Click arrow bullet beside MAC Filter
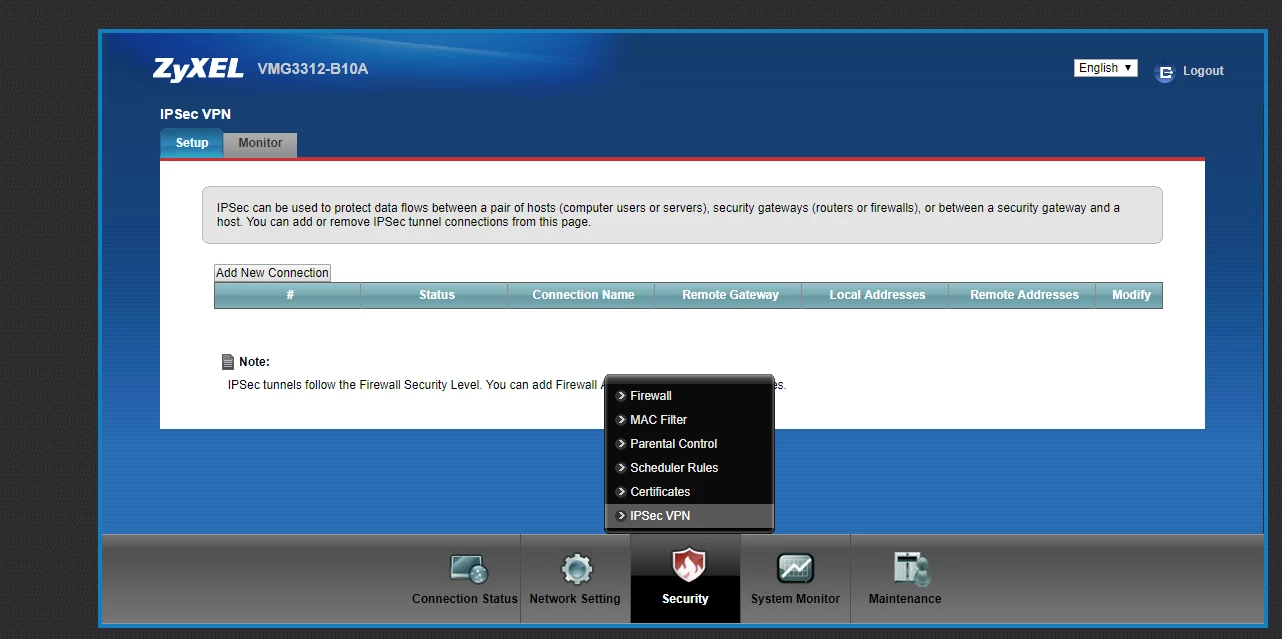This screenshot has width=1282, height=639. click(x=621, y=420)
